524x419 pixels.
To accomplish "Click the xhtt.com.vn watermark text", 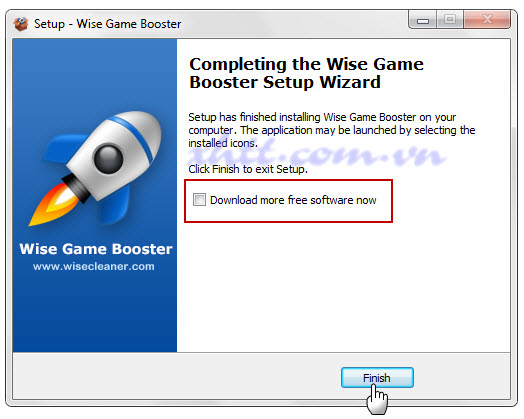I will [319, 154].
